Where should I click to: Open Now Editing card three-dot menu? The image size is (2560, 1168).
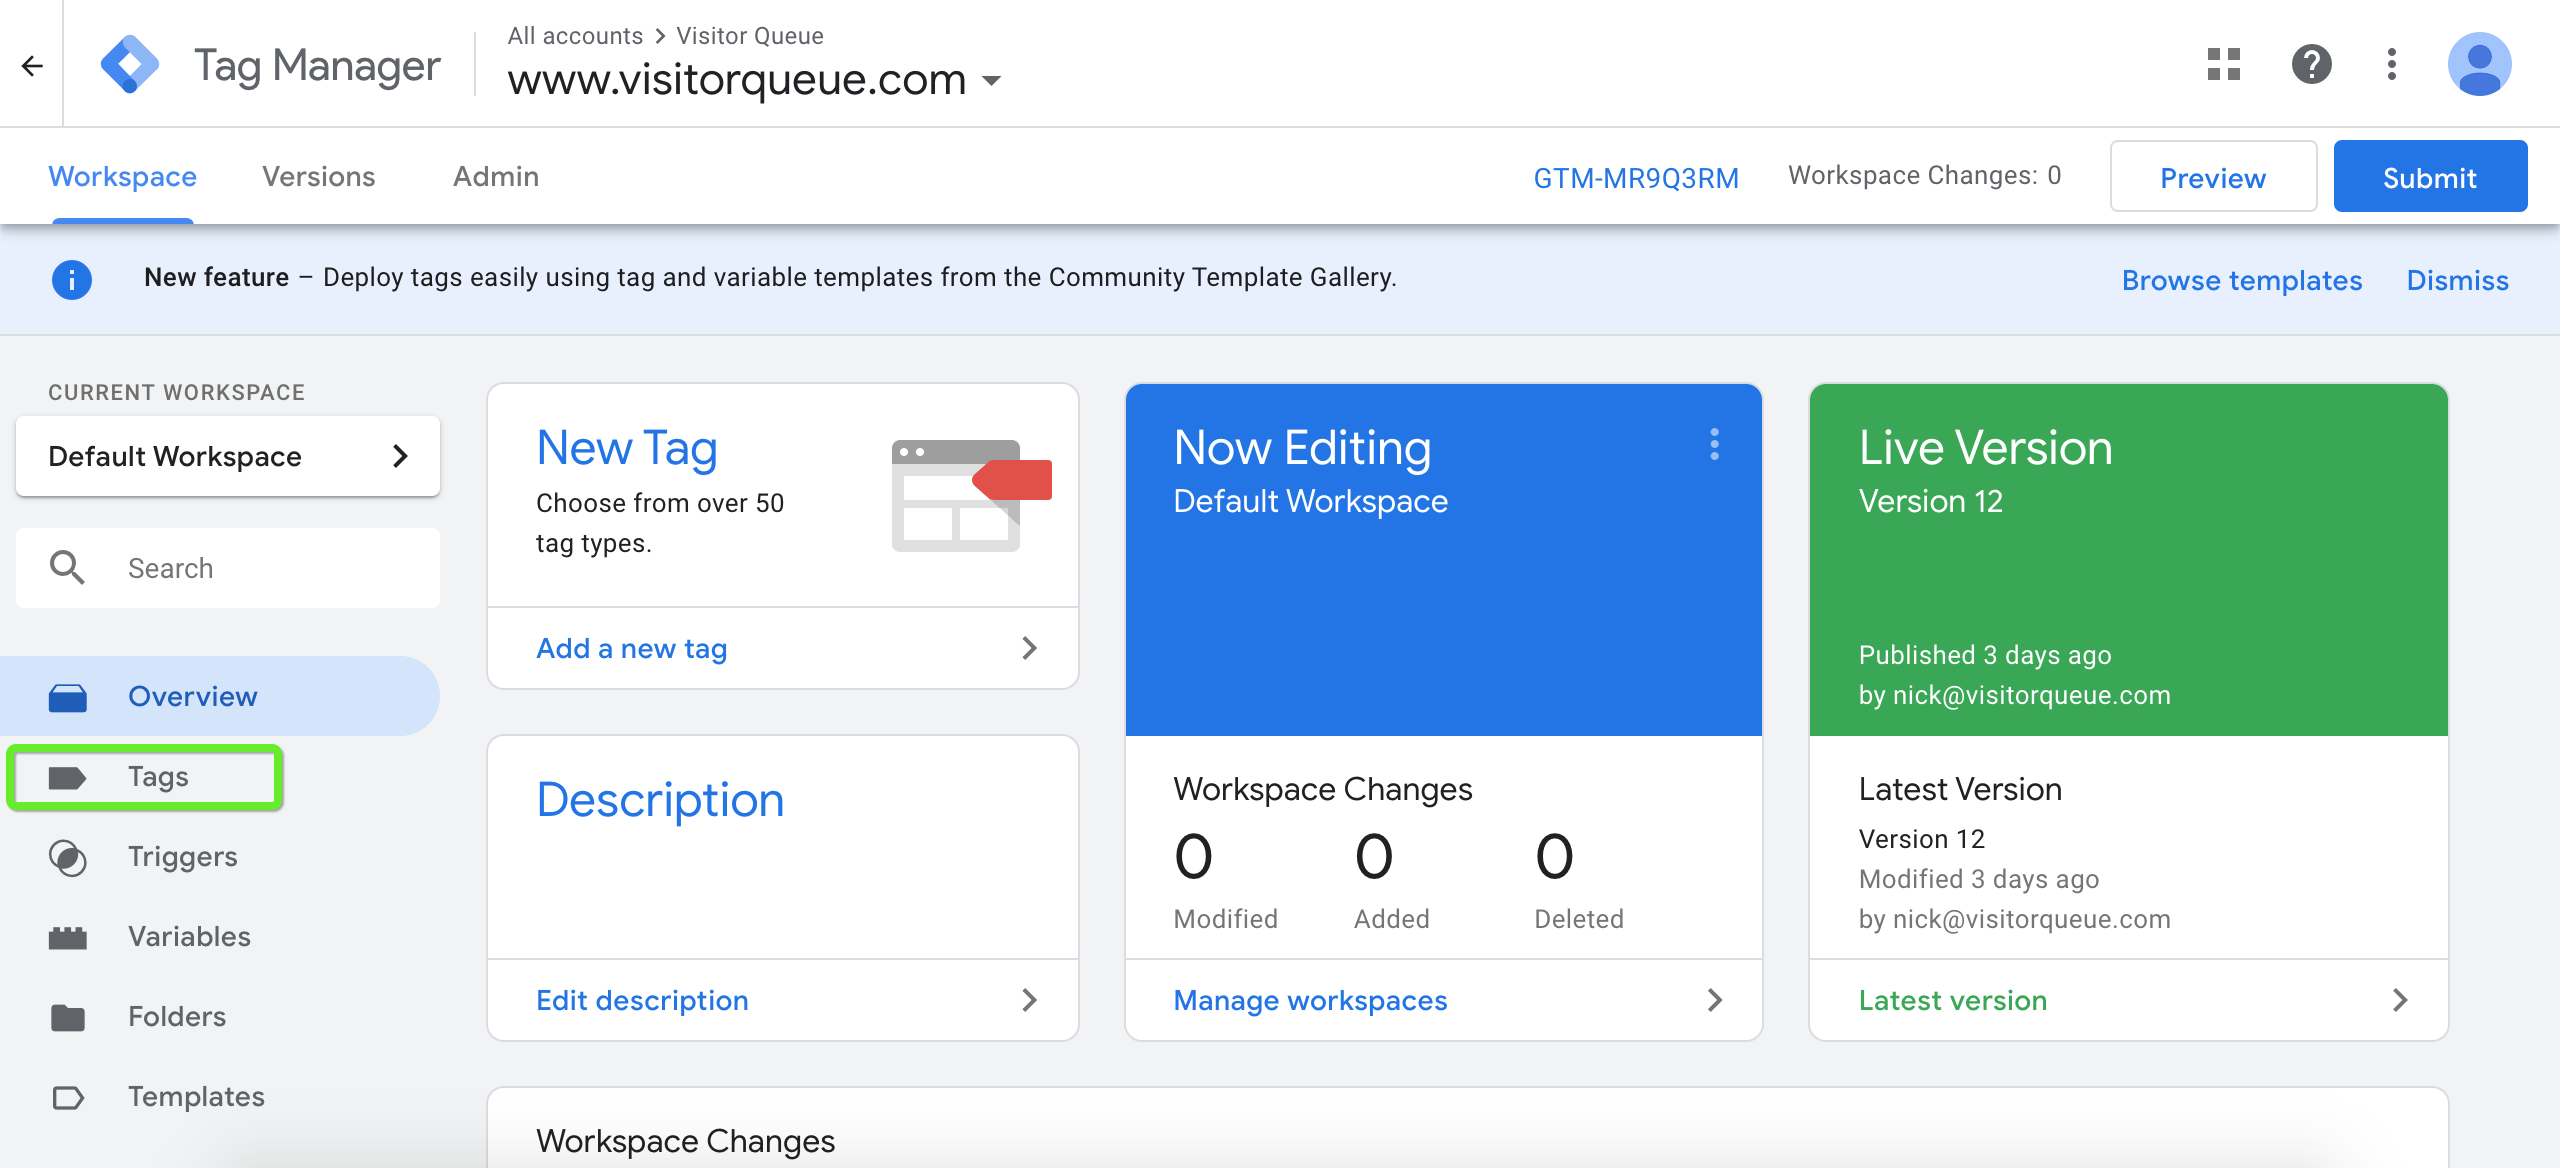tap(1714, 444)
